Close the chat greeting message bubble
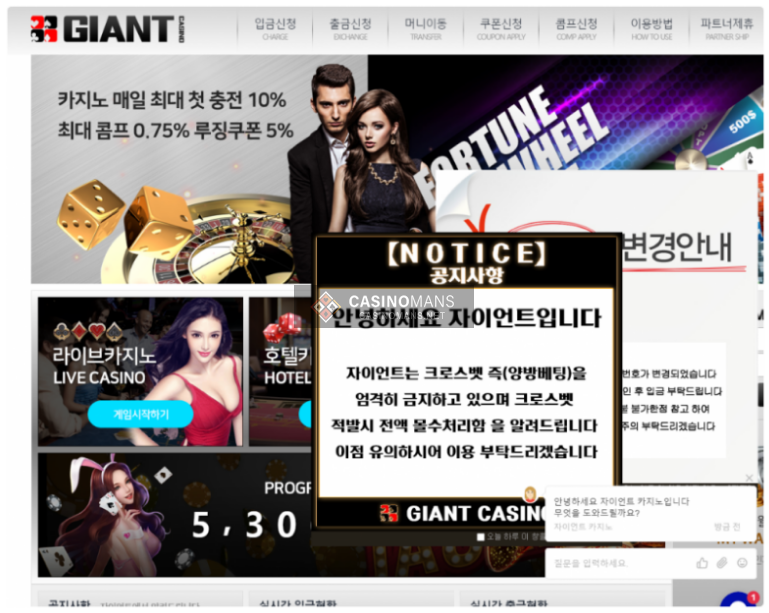The image size is (769, 613). (x=749, y=478)
